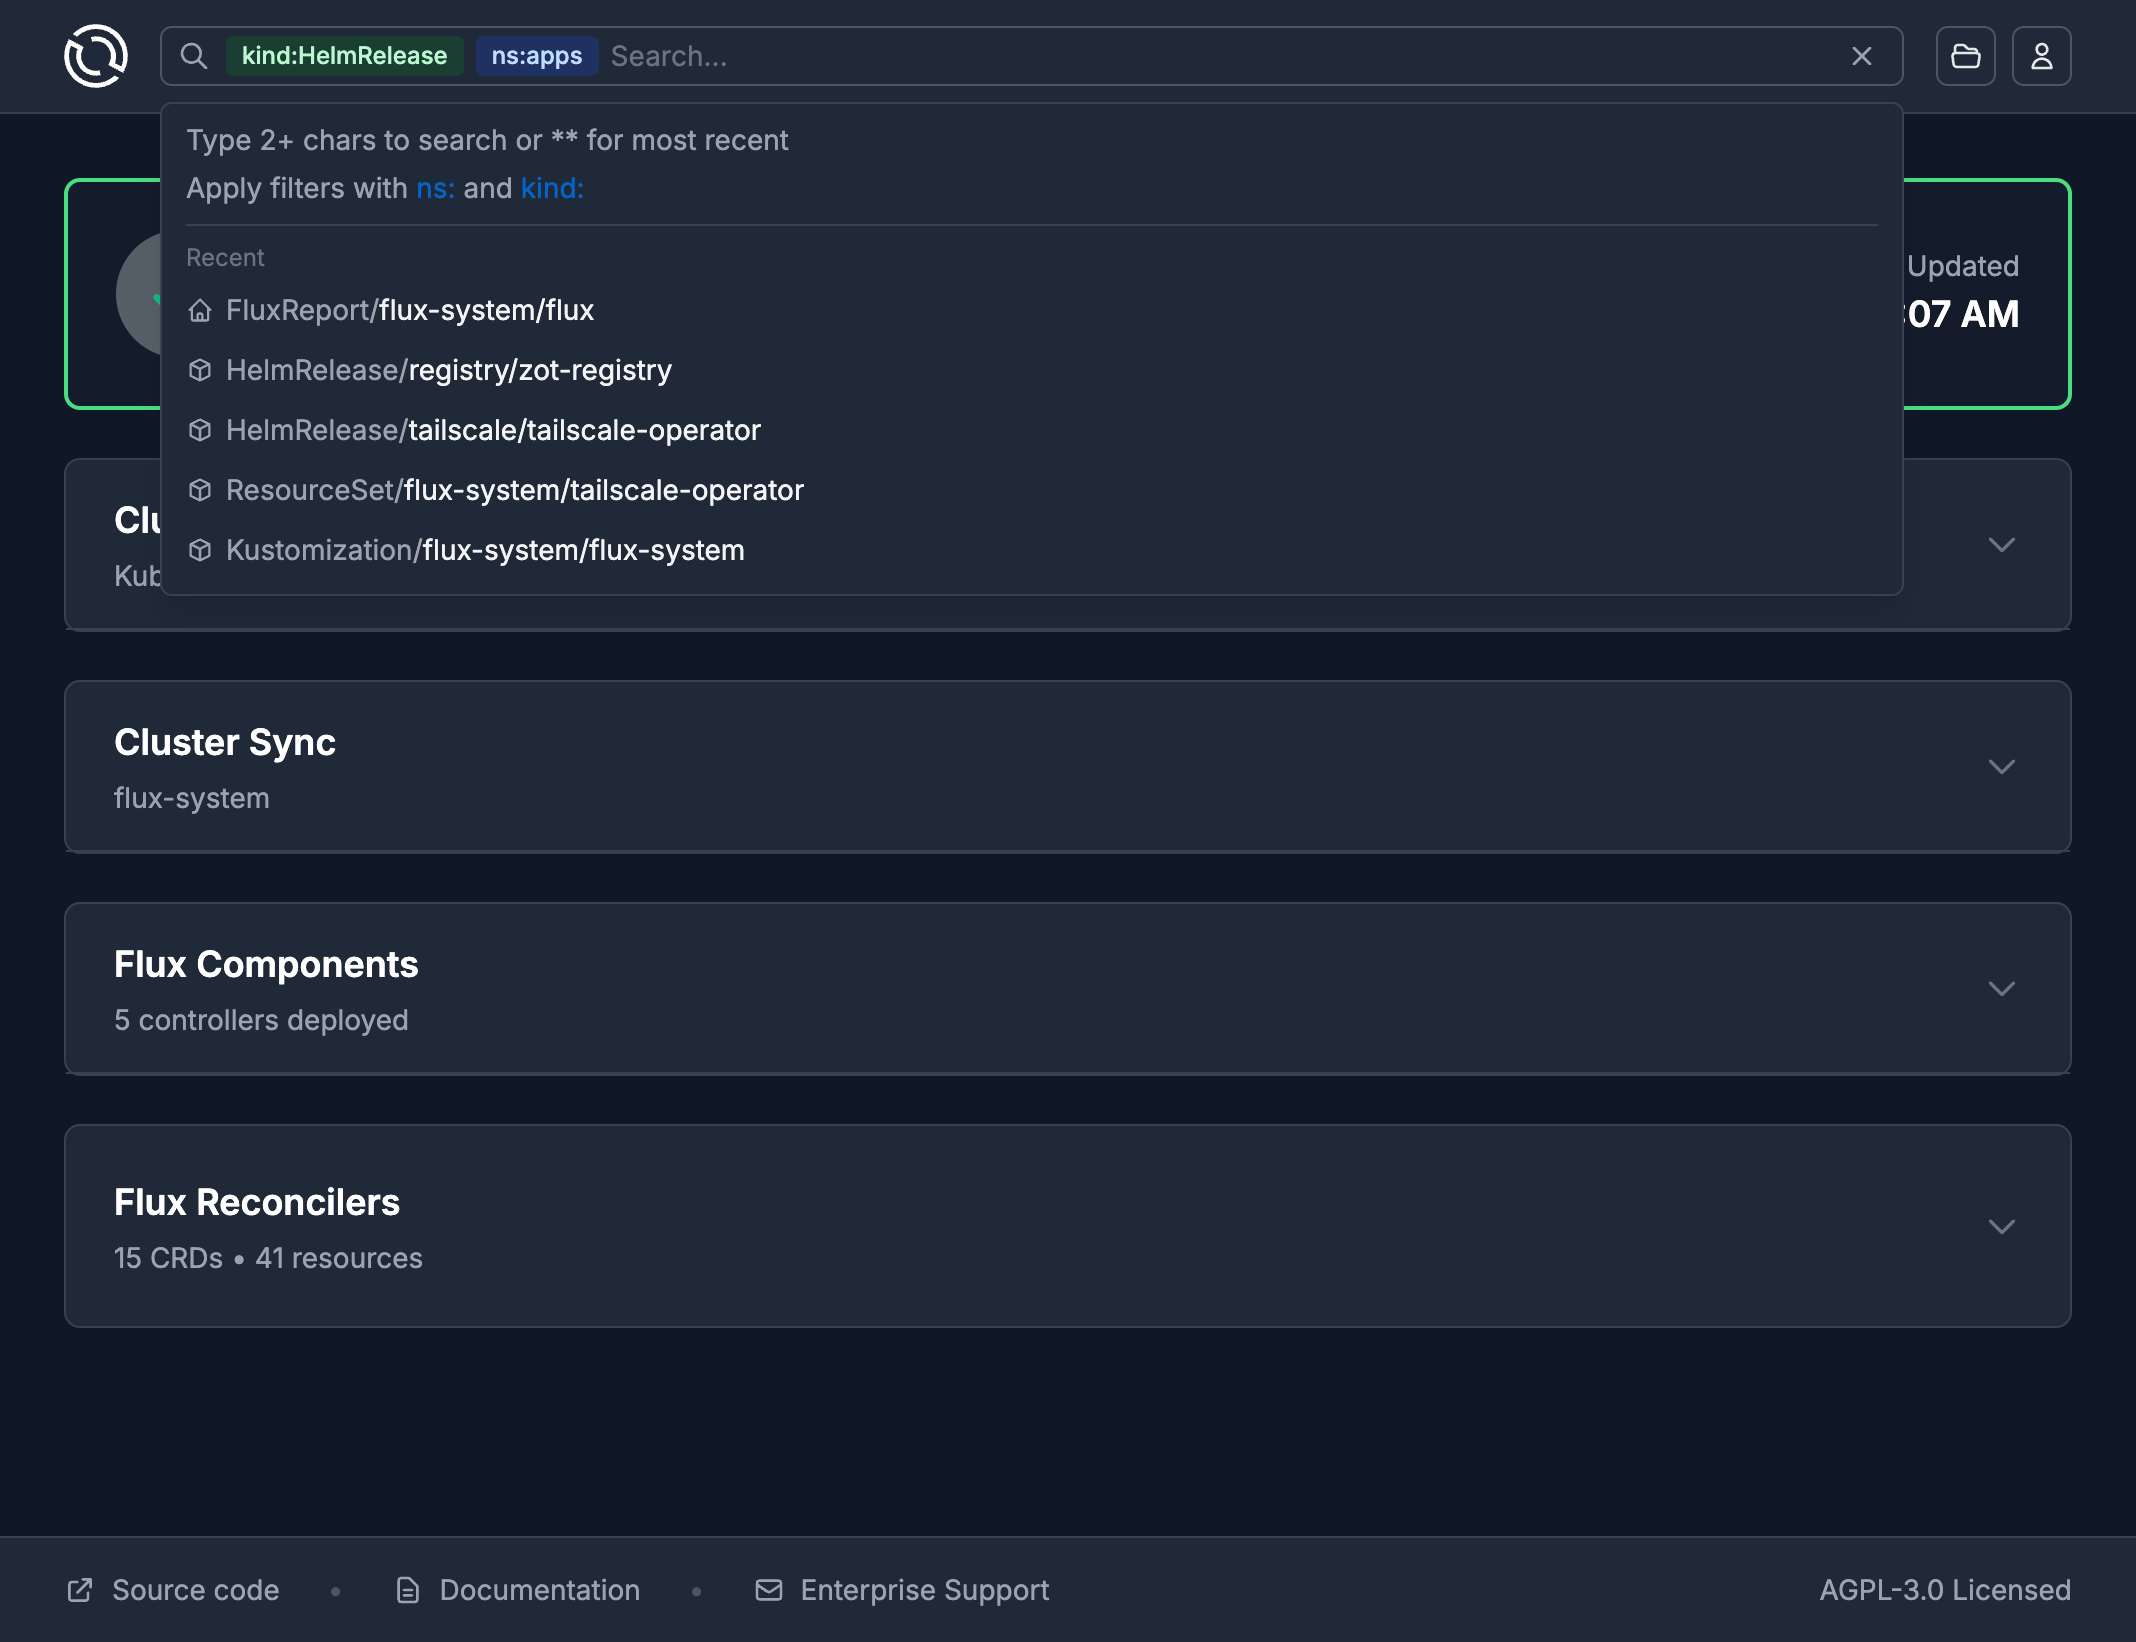Click home icon beside FluxReport entry
Screen dimensions: 2136x1642
[200, 311]
